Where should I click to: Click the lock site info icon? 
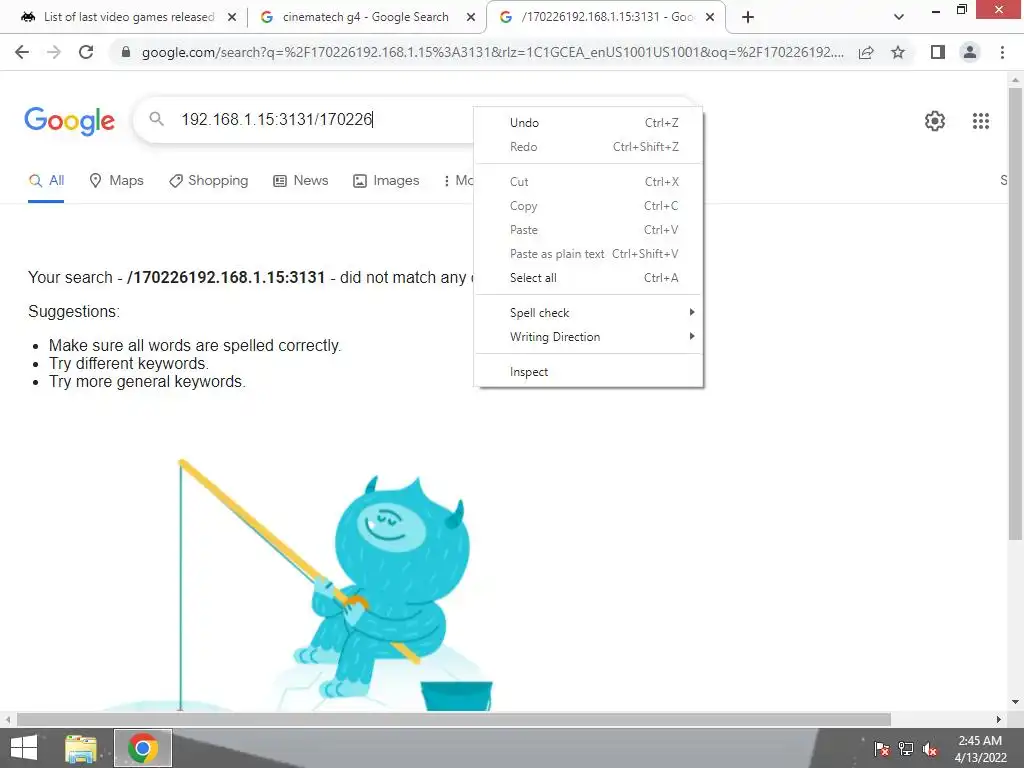(126, 52)
